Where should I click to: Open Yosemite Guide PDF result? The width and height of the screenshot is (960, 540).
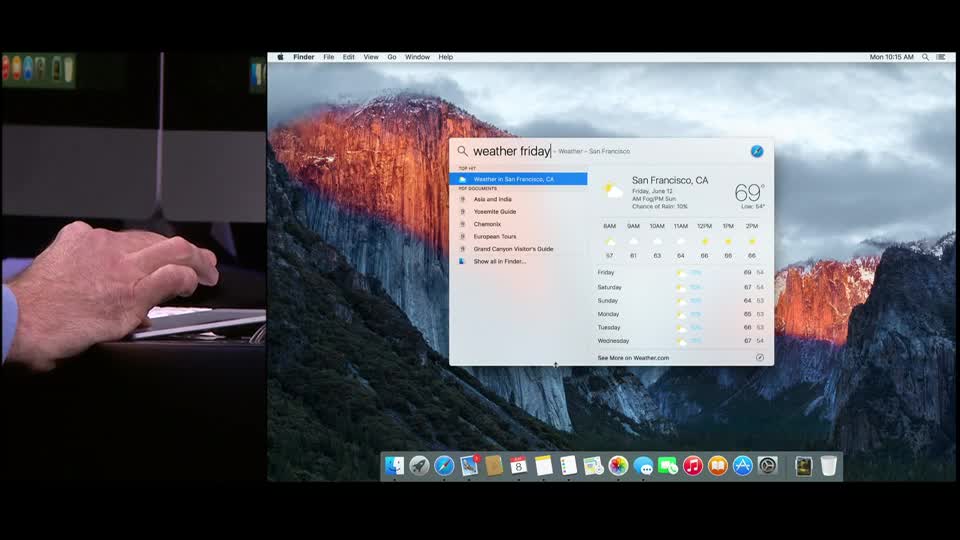click(495, 212)
